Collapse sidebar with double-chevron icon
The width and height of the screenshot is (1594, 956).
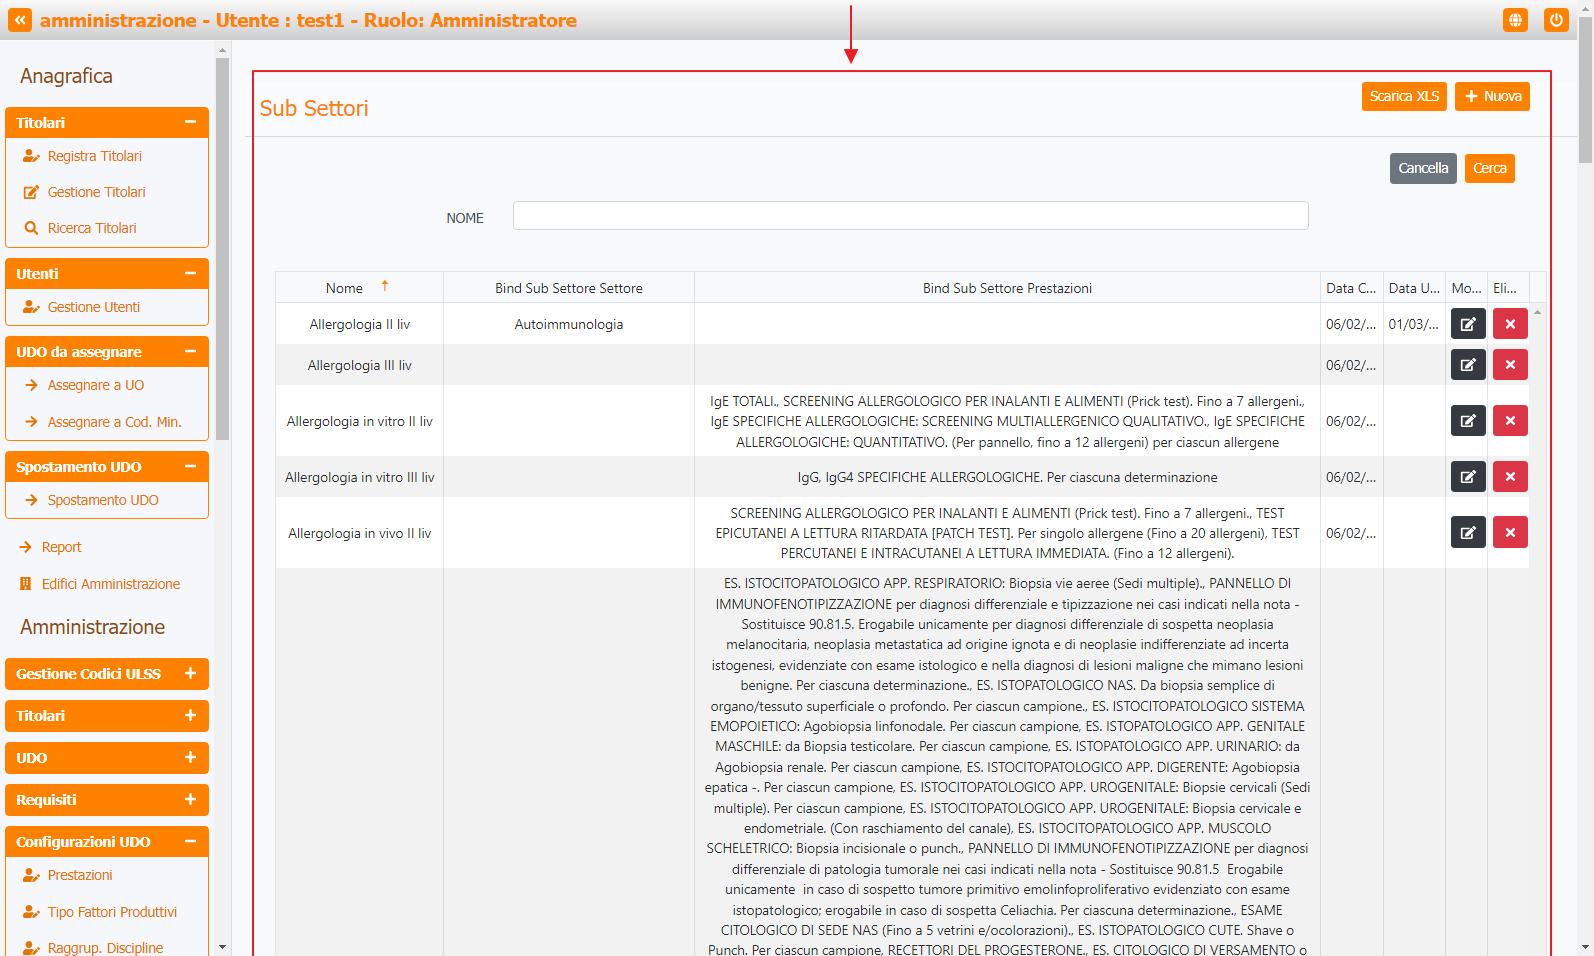tap(20, 20)
